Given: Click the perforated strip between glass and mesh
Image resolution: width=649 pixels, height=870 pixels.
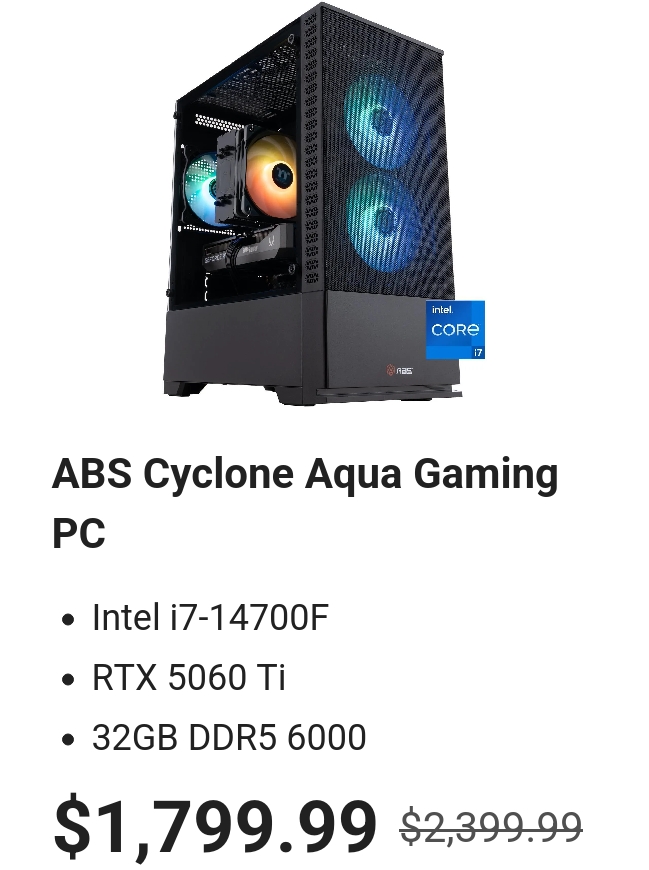Looking at the screenshot, I should [312, 150].
